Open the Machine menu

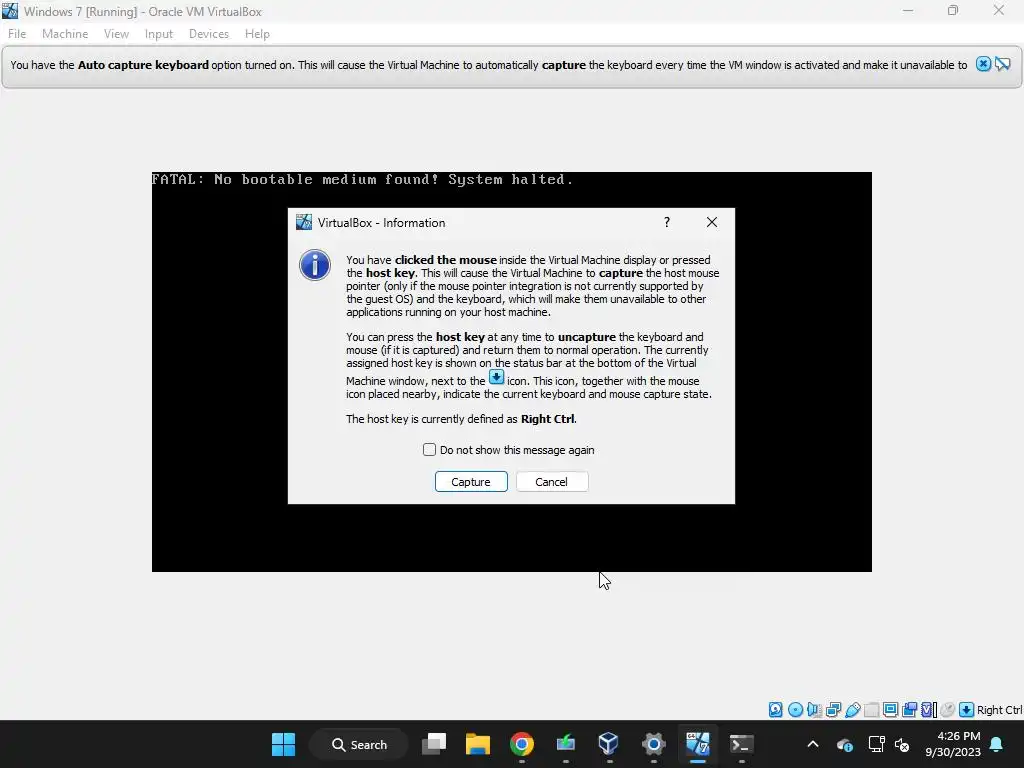(x=65, y=34)
